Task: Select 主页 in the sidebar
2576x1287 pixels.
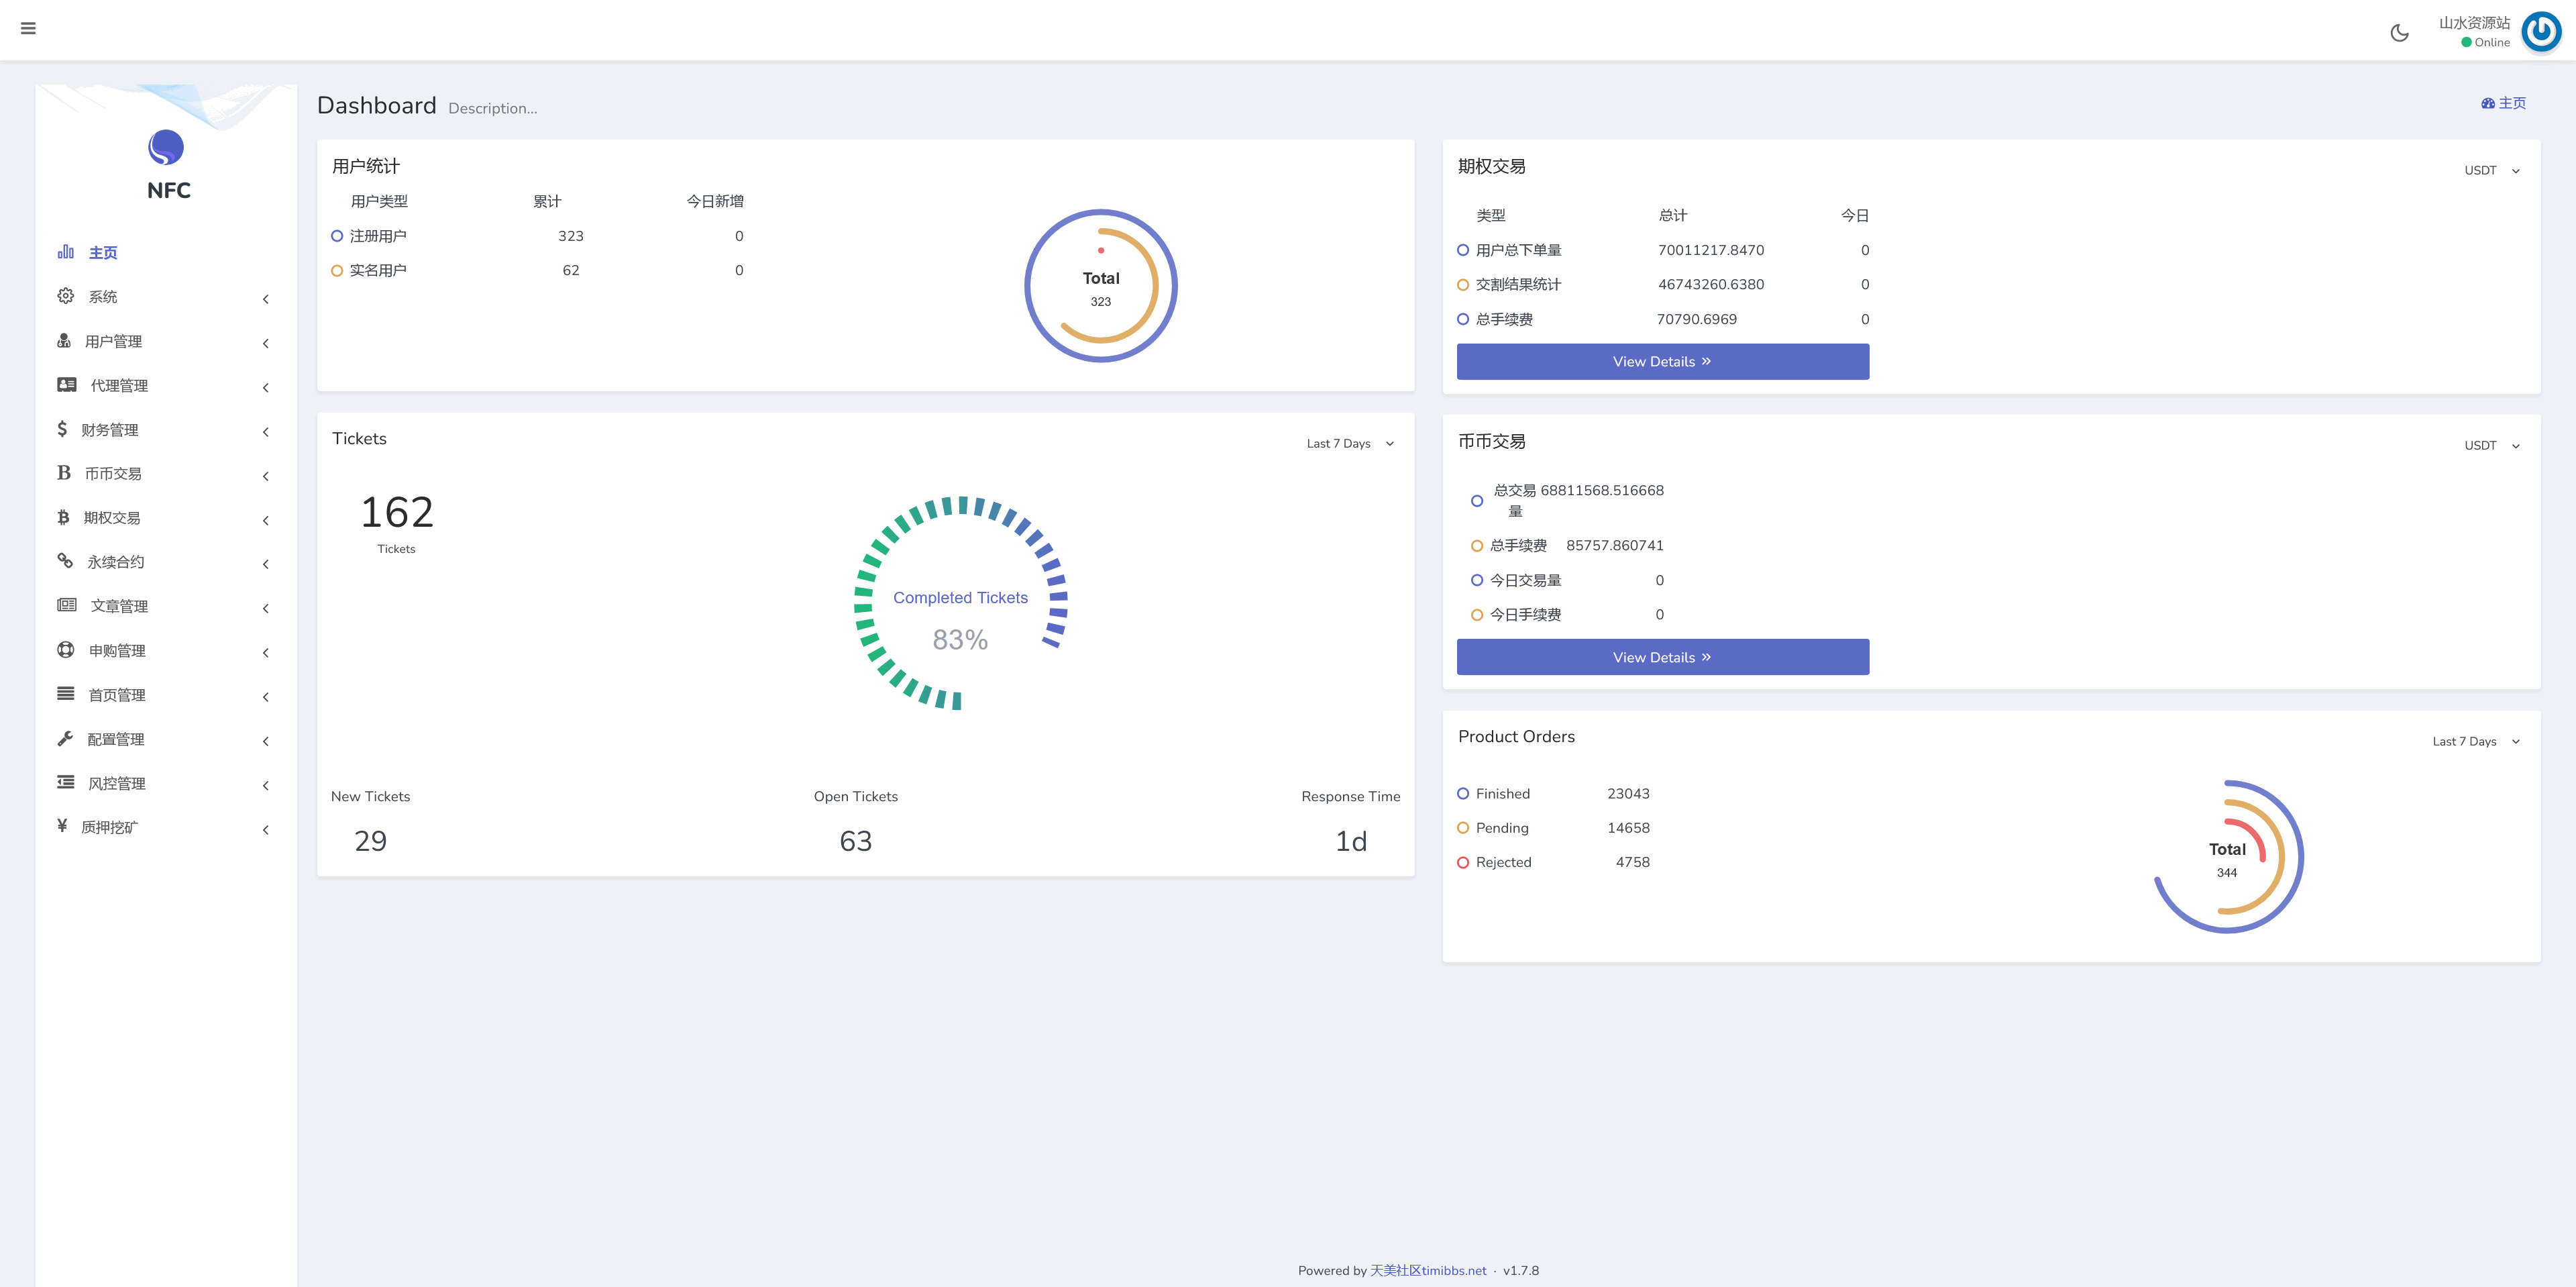Action: pos(103,253)
